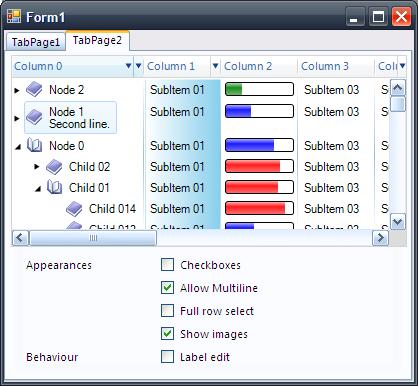
Task: Click the Column 3 header
Action: 336,66
